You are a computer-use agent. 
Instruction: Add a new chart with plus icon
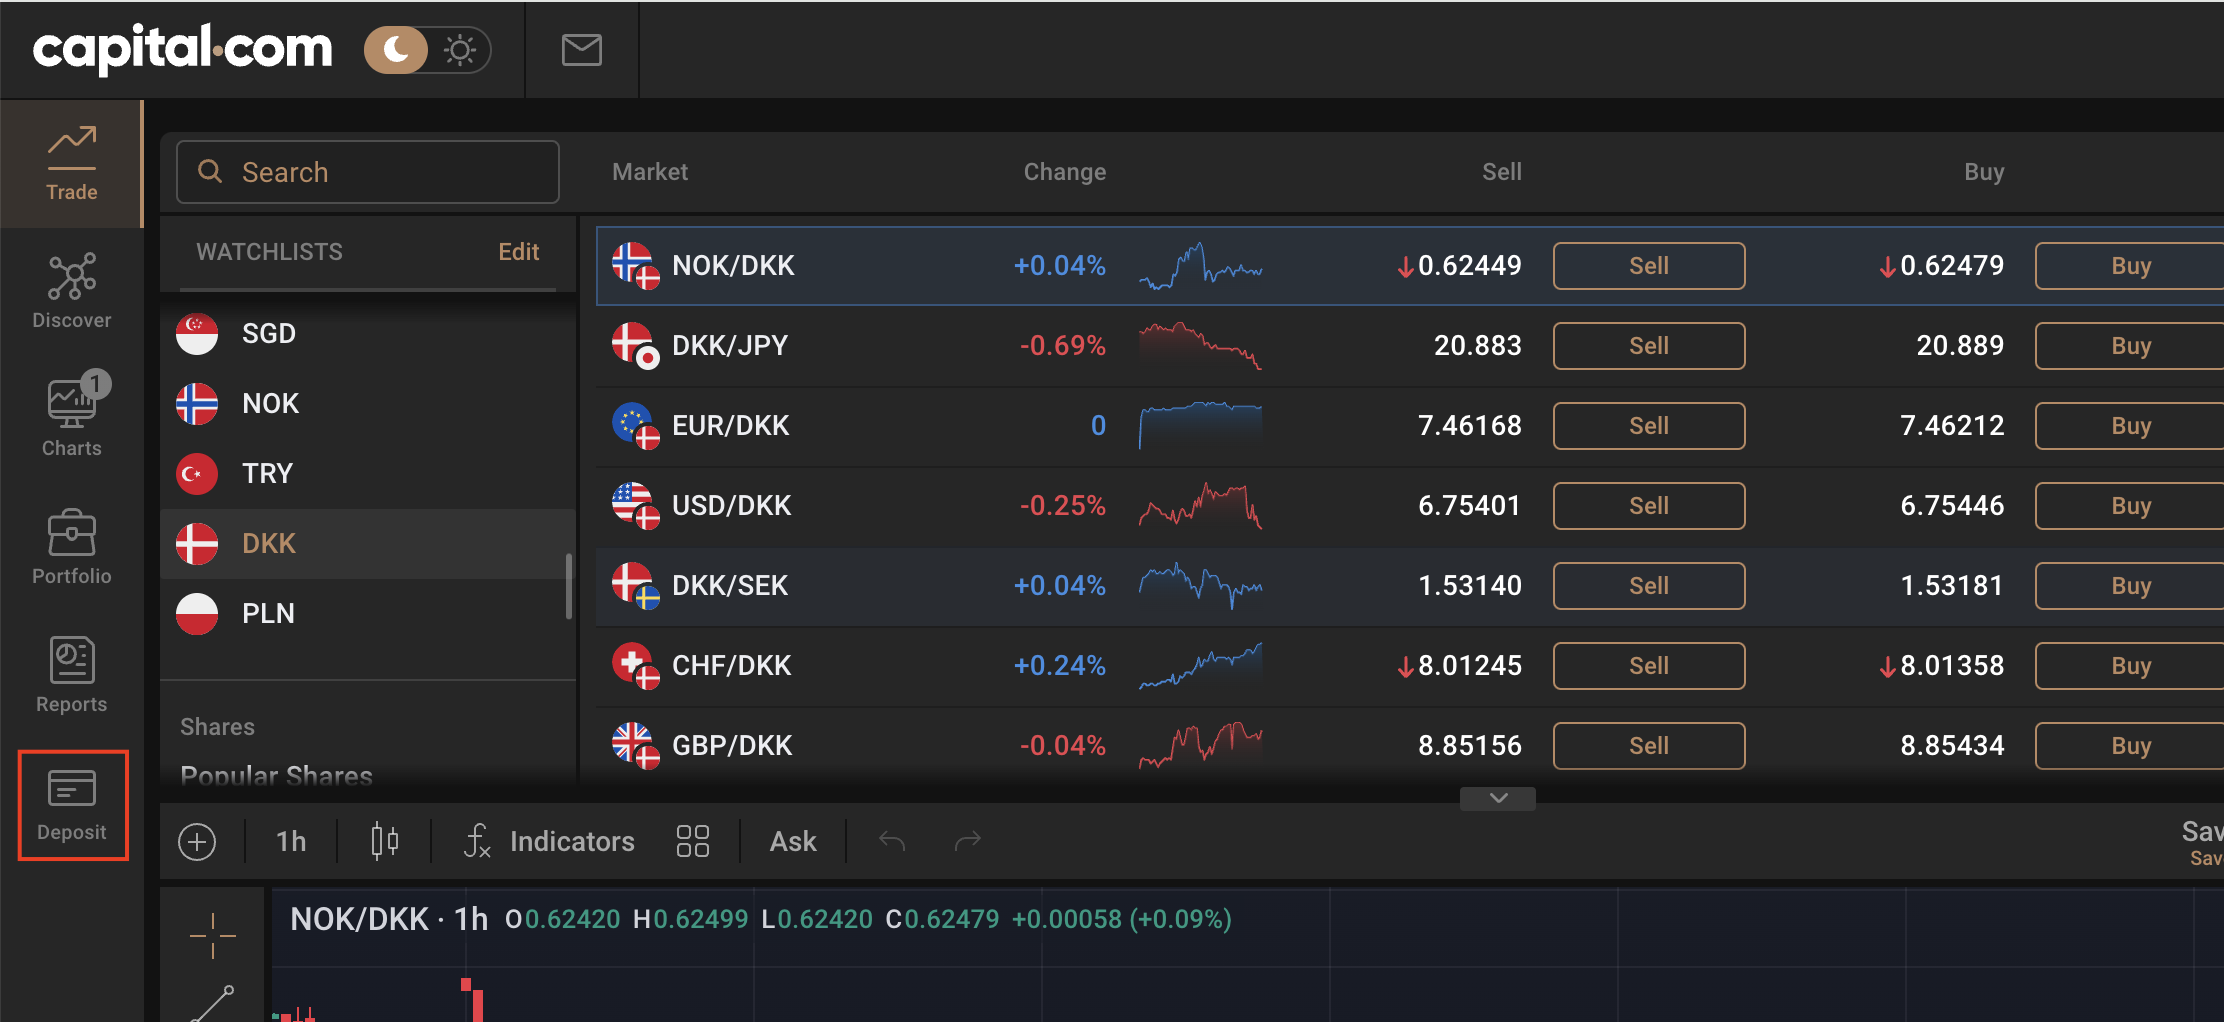(x=197, y=842)
